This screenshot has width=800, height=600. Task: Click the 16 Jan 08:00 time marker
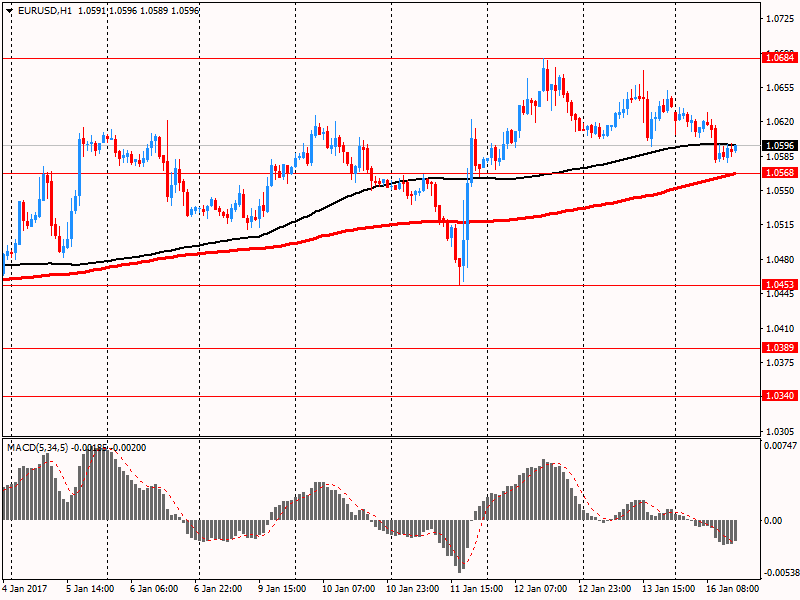click(x=735, y=589)
